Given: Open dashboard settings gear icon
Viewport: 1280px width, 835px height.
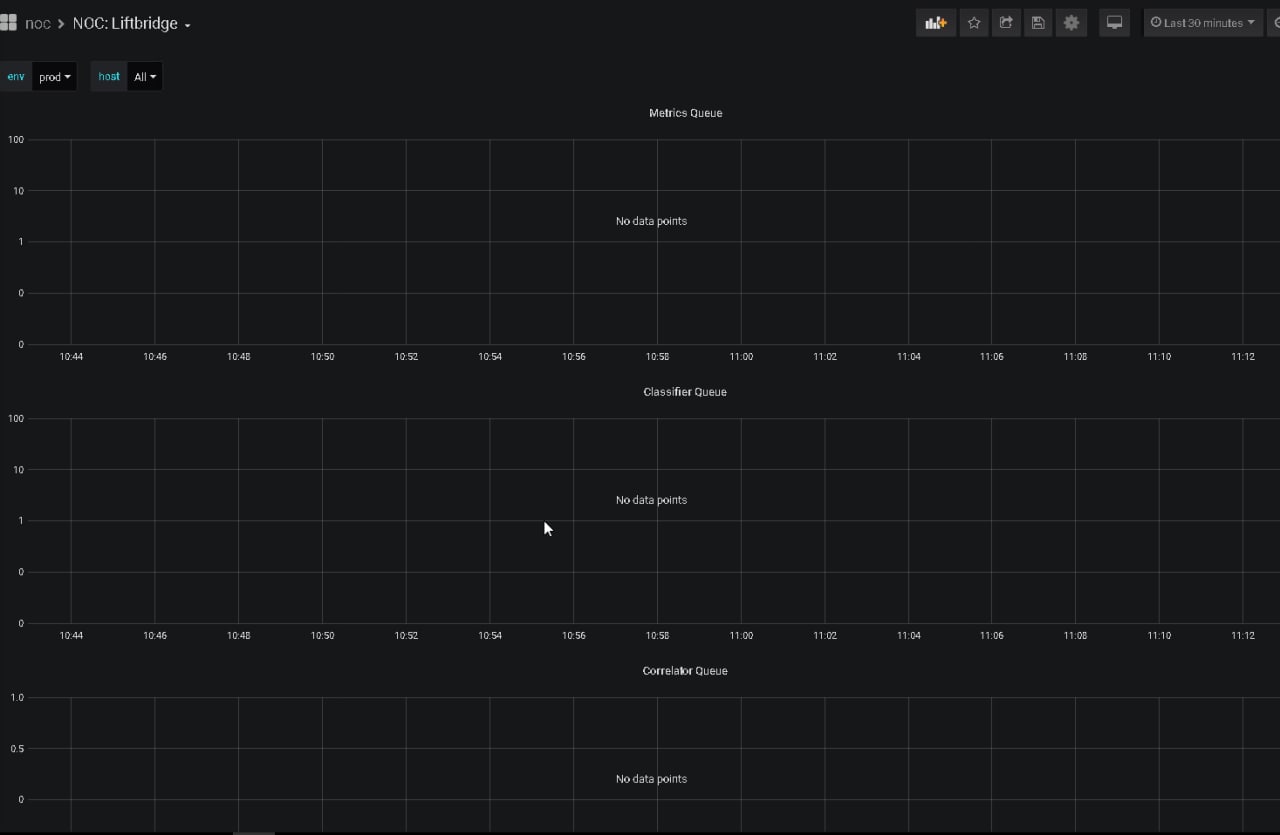Looking at the screenshot, I should tap(1071, 23).
